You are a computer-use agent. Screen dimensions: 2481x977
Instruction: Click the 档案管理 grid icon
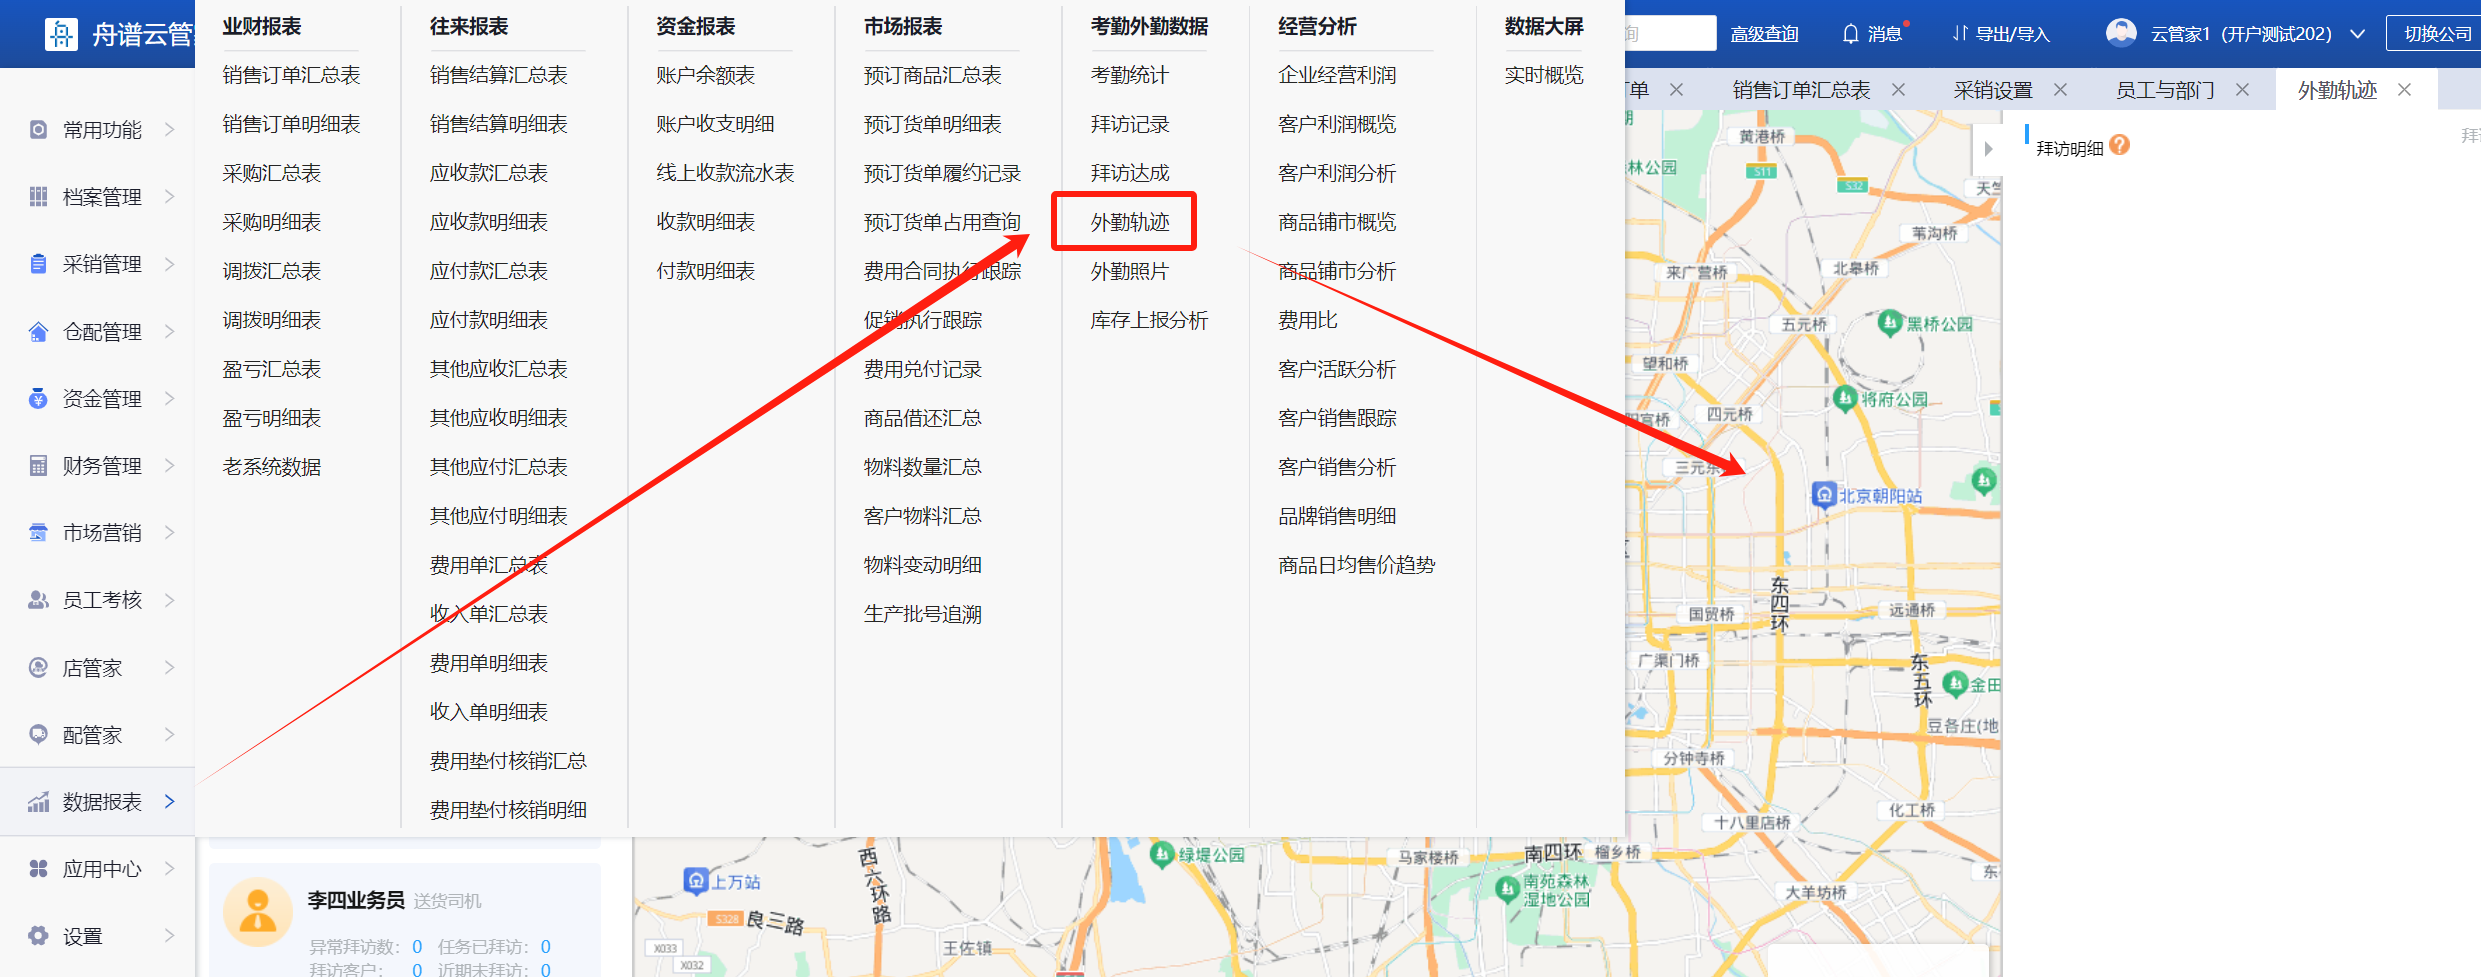tap(38, 197)
